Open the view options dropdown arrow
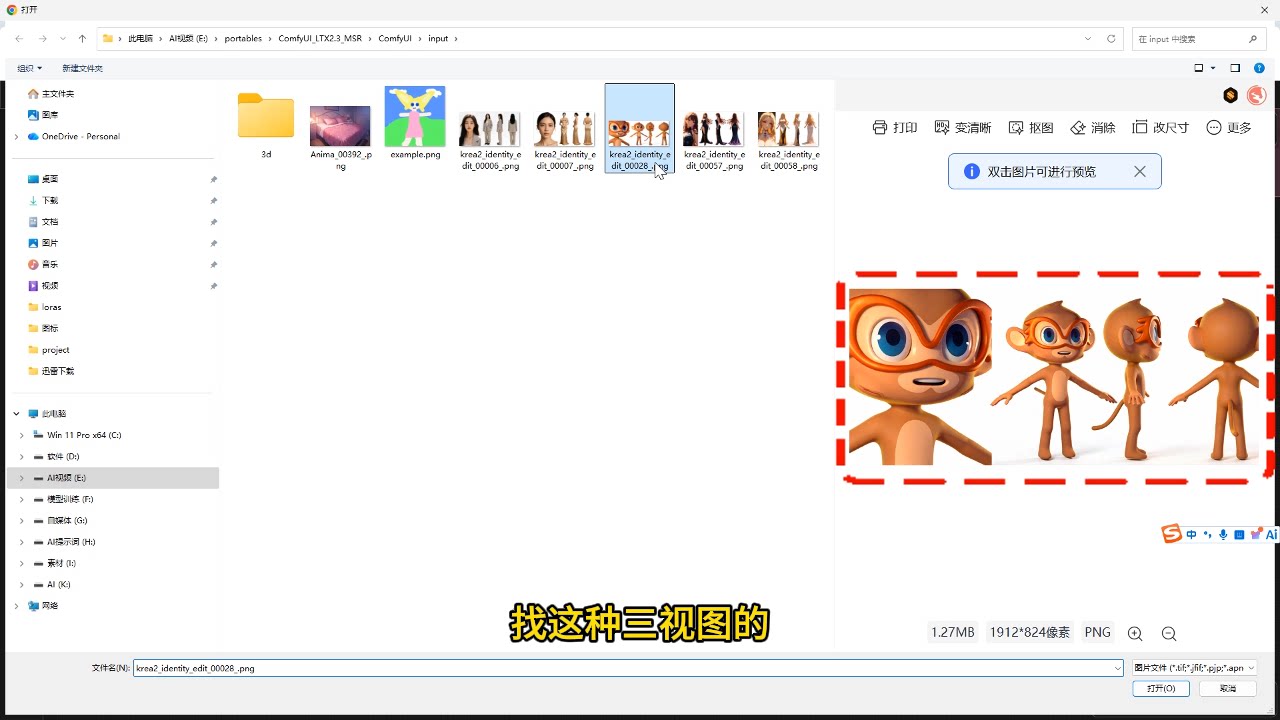 (x=1213, y=68)
